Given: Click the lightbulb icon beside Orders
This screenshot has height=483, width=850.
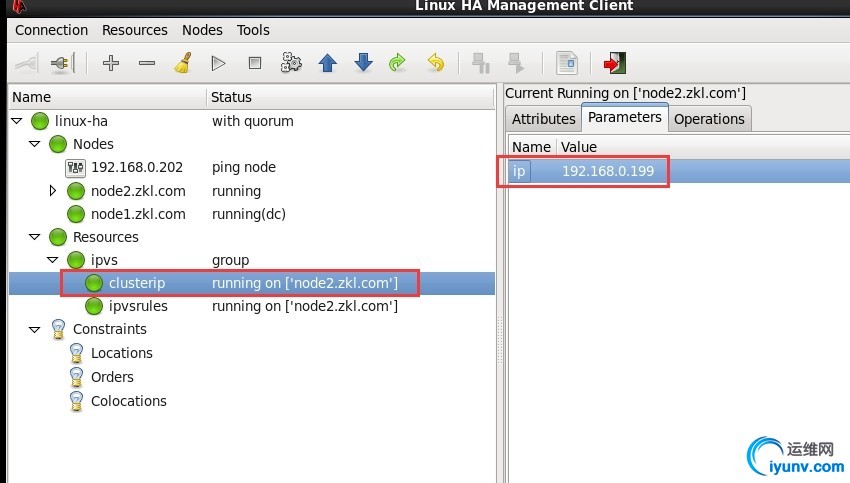Looking at the screenshot, I should pos(76,377).
